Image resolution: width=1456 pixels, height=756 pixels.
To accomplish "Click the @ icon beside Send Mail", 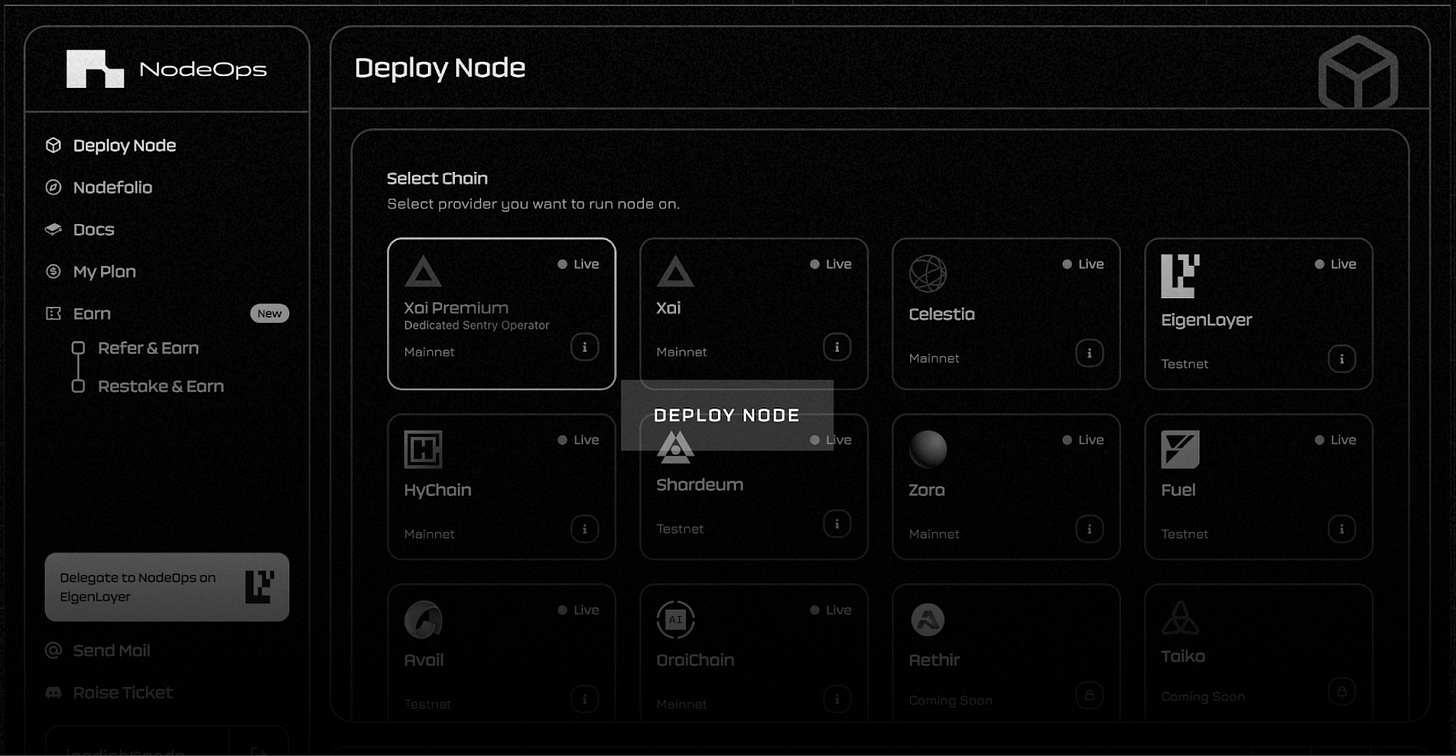I will 53,650.
